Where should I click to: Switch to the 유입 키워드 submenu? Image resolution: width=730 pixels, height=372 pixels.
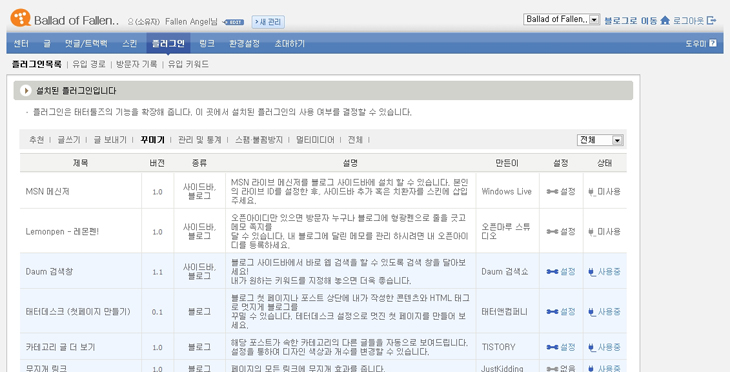(188, 64)
